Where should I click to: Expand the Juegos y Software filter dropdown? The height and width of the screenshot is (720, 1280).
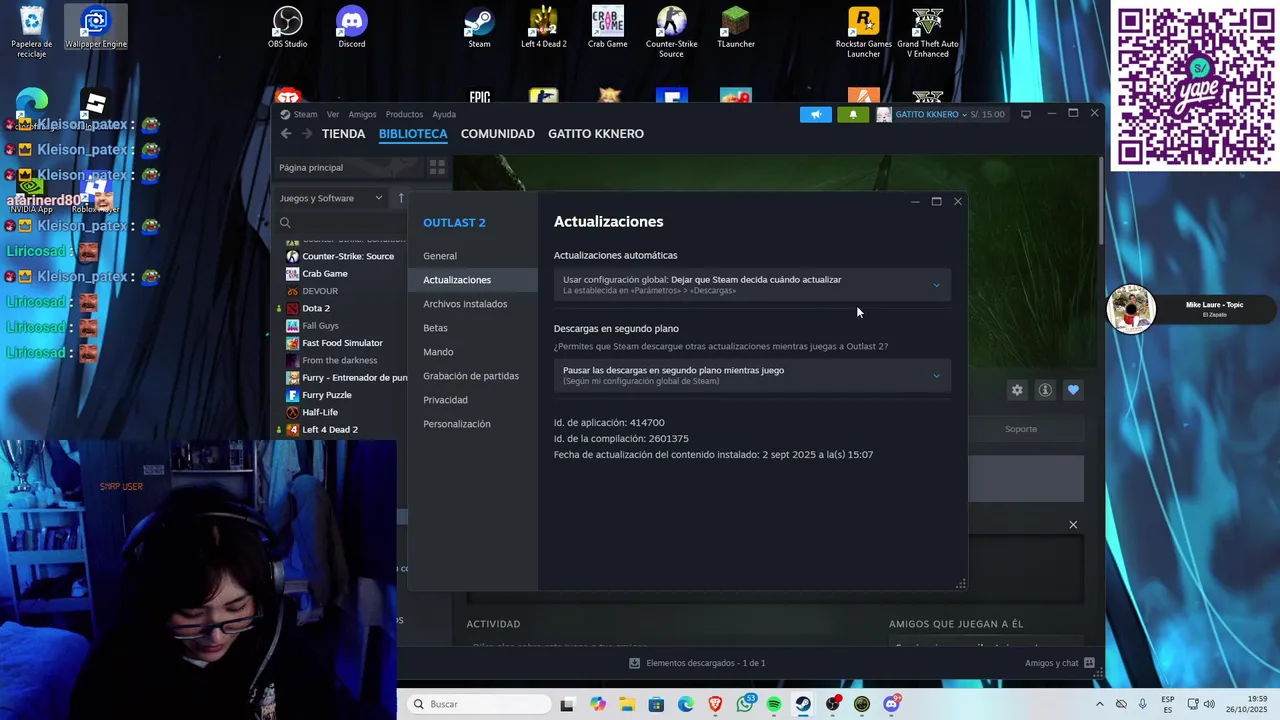(x=331, y=198)
